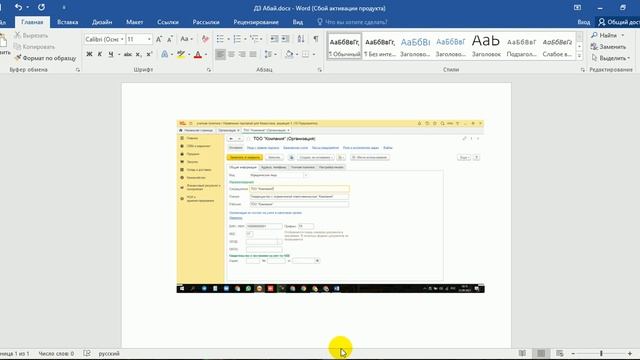The image size is (640, 360).
Task: Expand the Styles gallery with the More arrow
Action: pyautogui.click(x=579, y=56)
